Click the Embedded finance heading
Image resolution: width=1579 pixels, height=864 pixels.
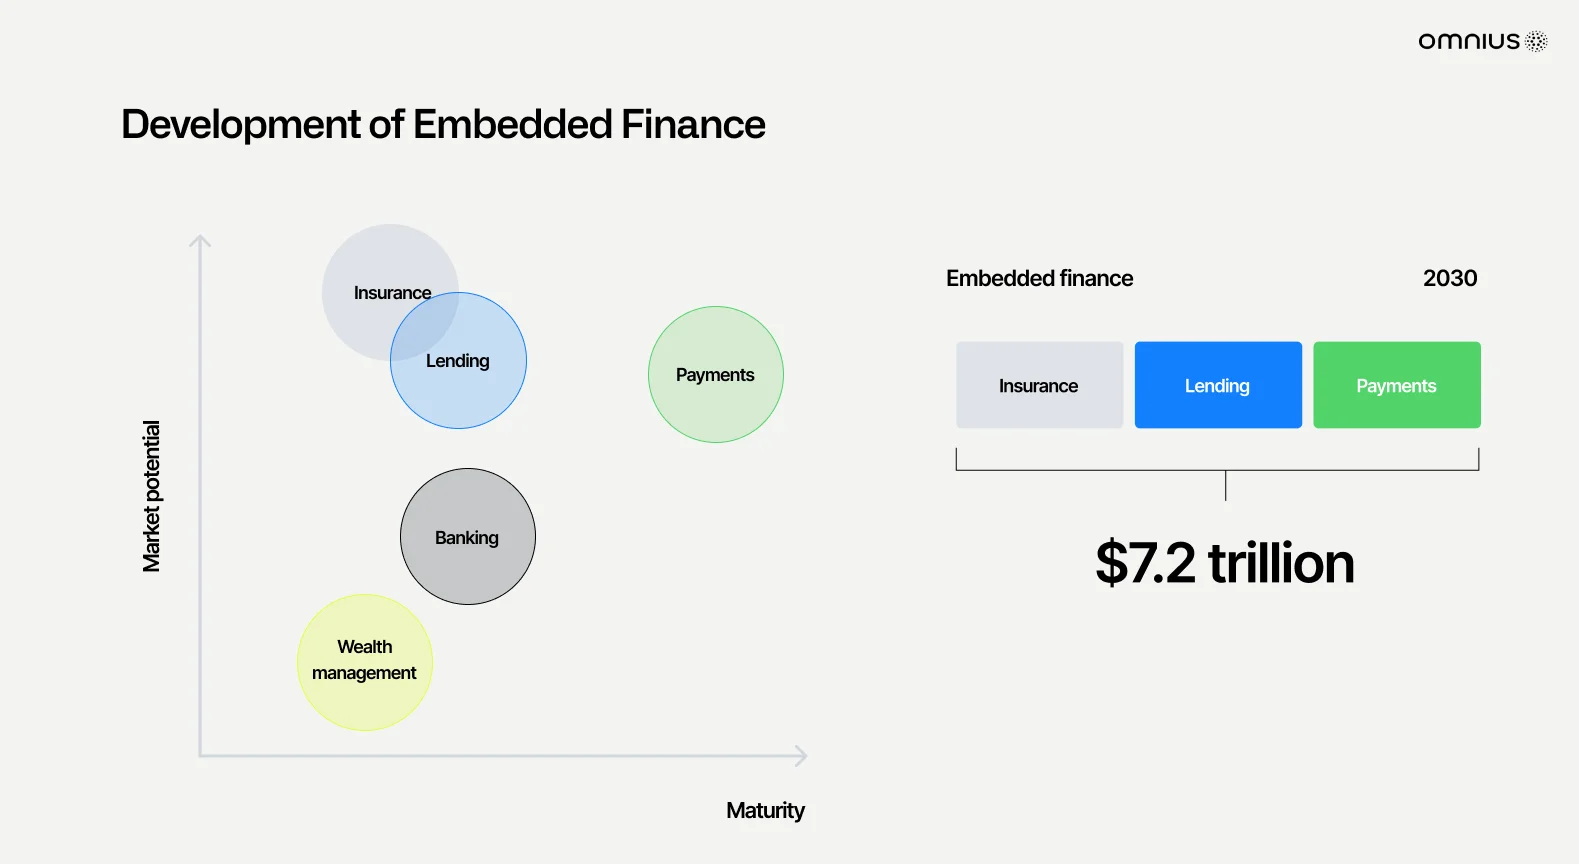tap(1040, 278)
